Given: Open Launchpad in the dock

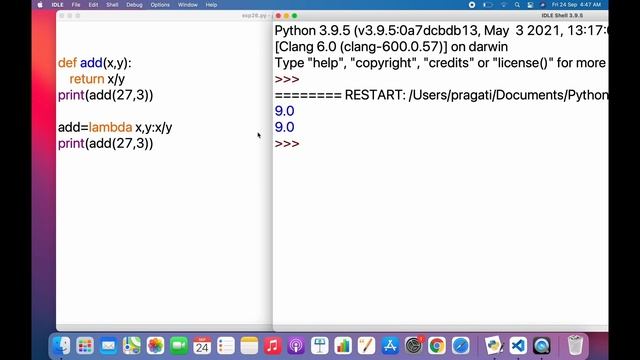Looking at the screenshot, I should pyautogui.click(x=85, y=346).
